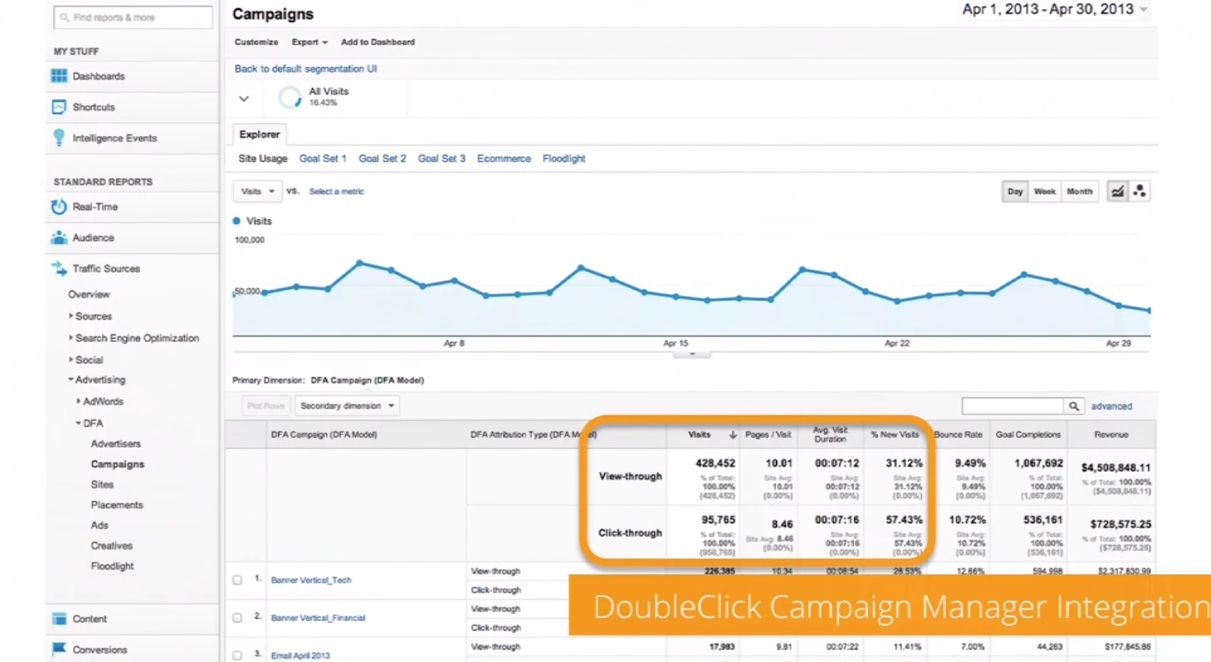Click the Customize button

click(x=256, y=42)
